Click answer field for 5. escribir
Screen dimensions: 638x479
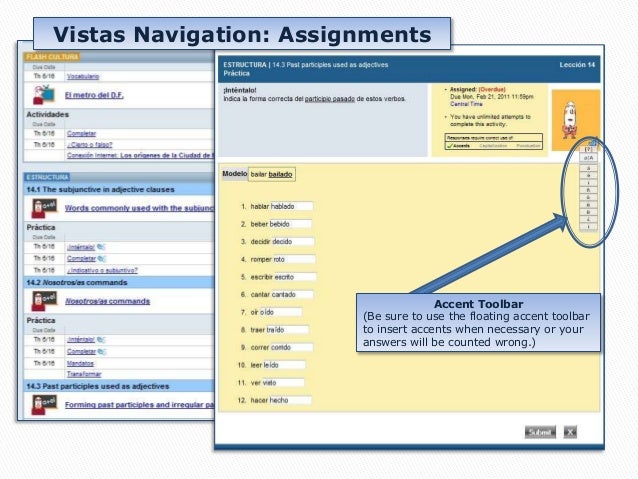coord(295,277)
